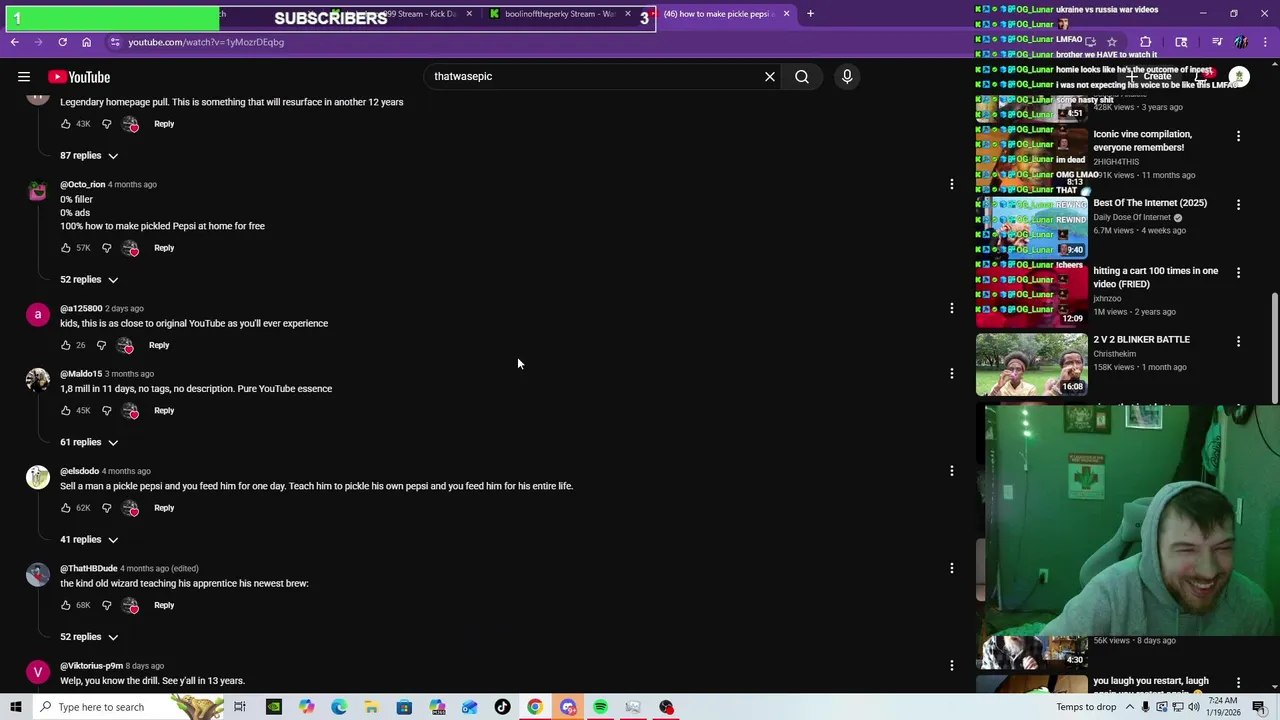1280x720 pixels.
Task: Open action menu for @a125800 comment
Action: coord(952,308)
